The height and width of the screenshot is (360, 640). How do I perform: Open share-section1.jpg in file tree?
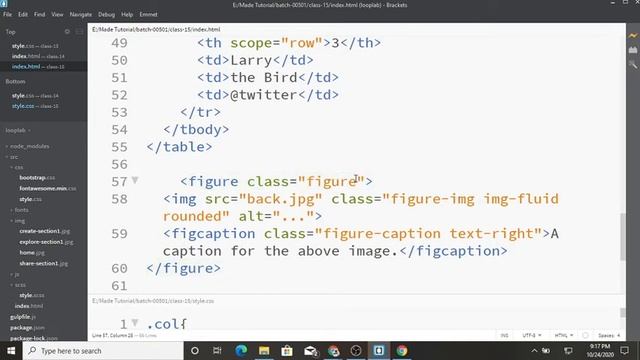click(x=44, y=263)
